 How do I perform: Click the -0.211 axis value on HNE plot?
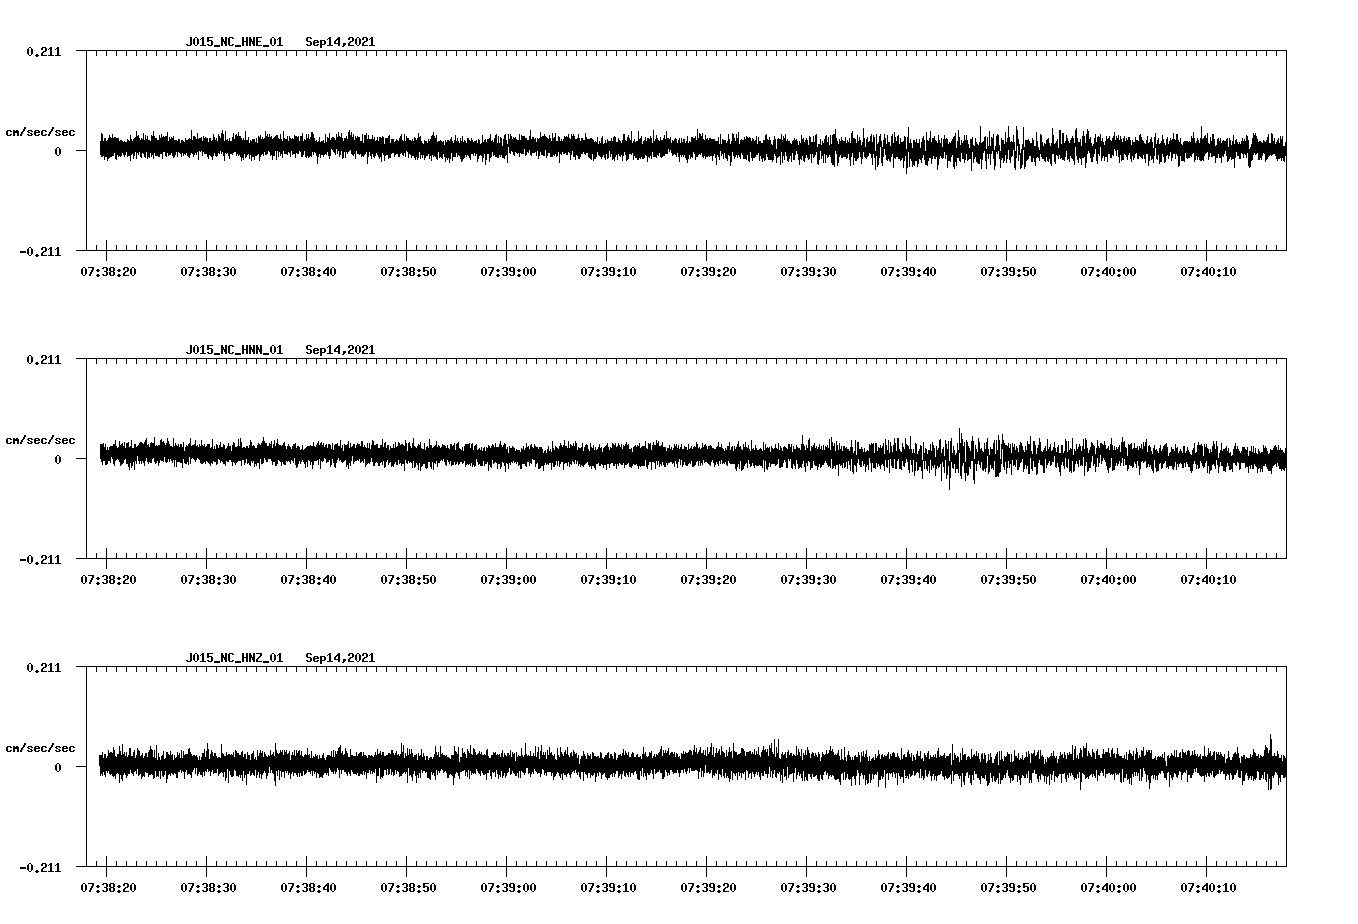40,252
